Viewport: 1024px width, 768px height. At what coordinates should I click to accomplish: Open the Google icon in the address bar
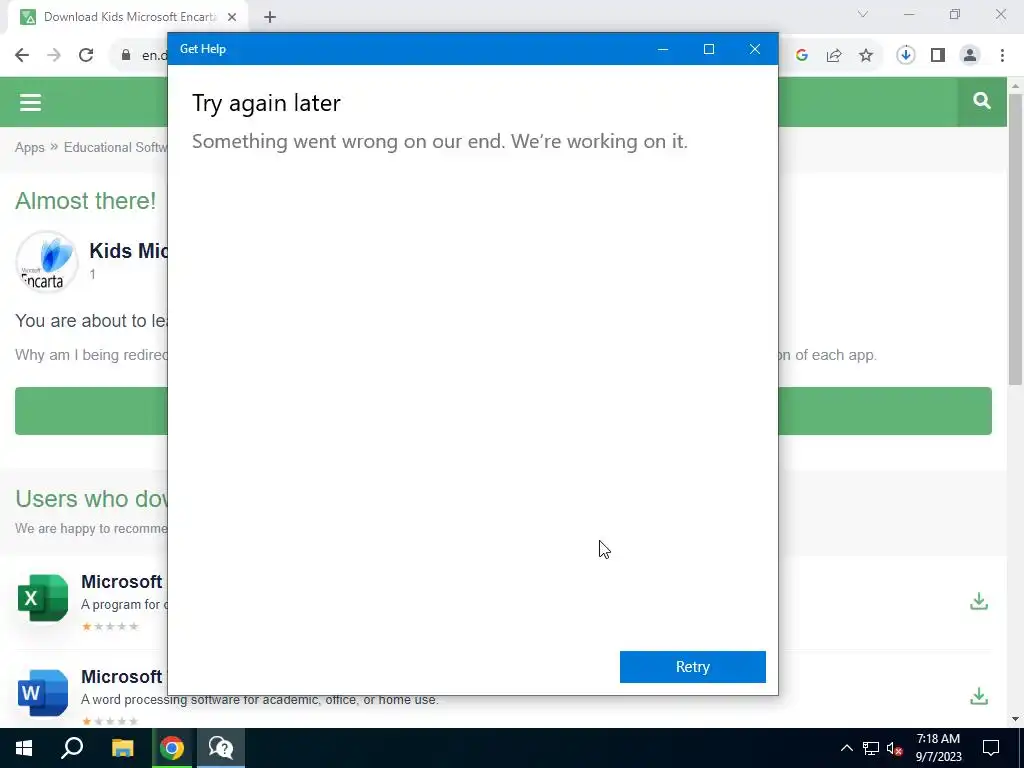(802, 56)
